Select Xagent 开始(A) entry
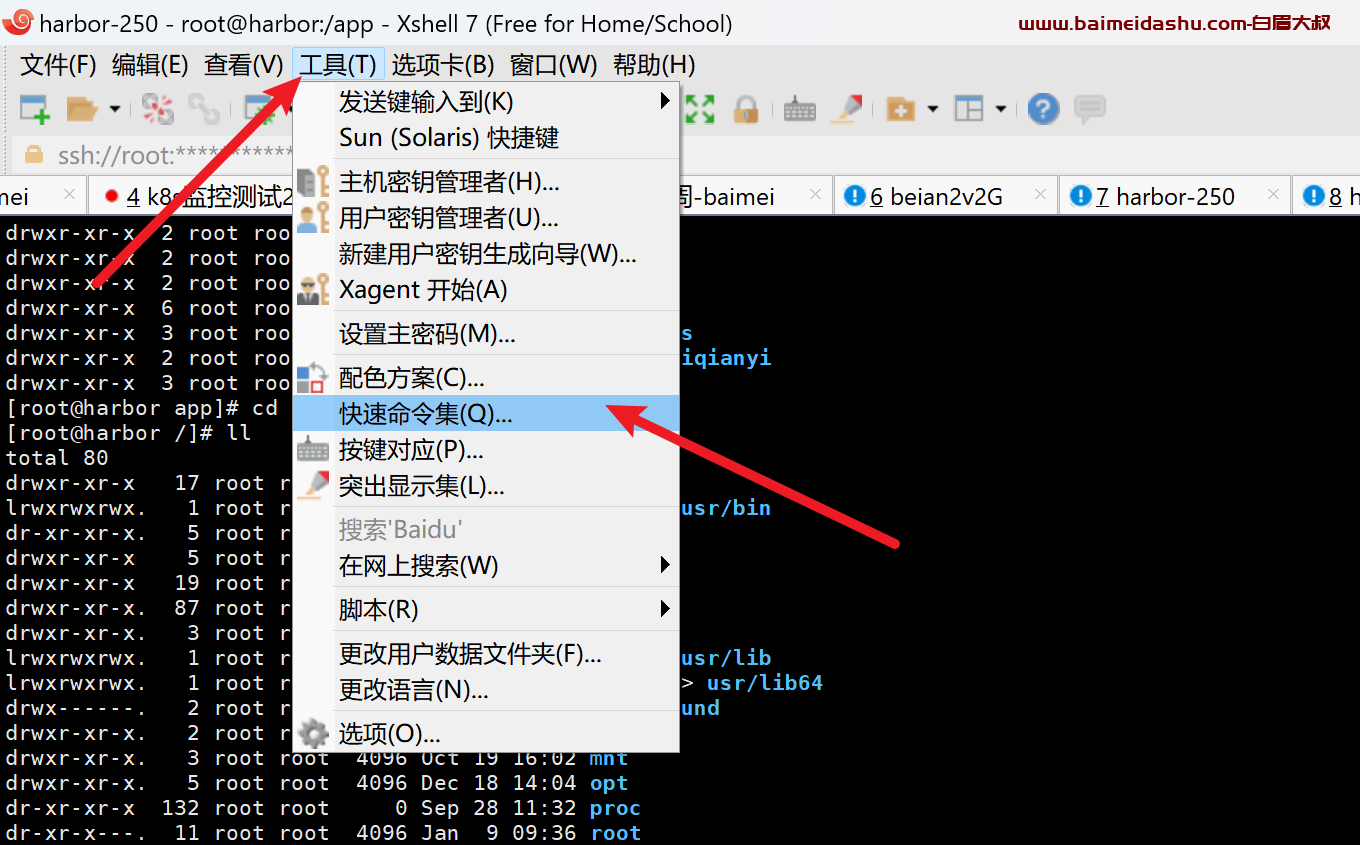Image resolution: width=1360 pixels, height=845 pixels. [486, 290]
